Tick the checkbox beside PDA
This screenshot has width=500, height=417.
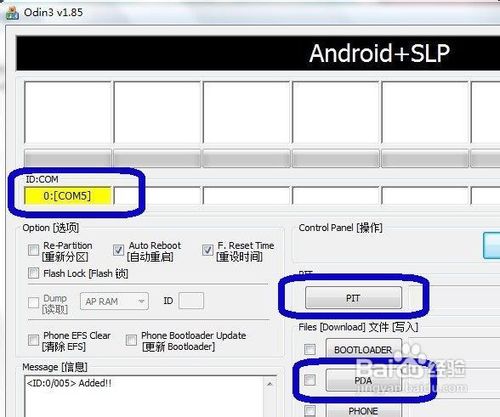pyautogui.click(x=310, y=380)
